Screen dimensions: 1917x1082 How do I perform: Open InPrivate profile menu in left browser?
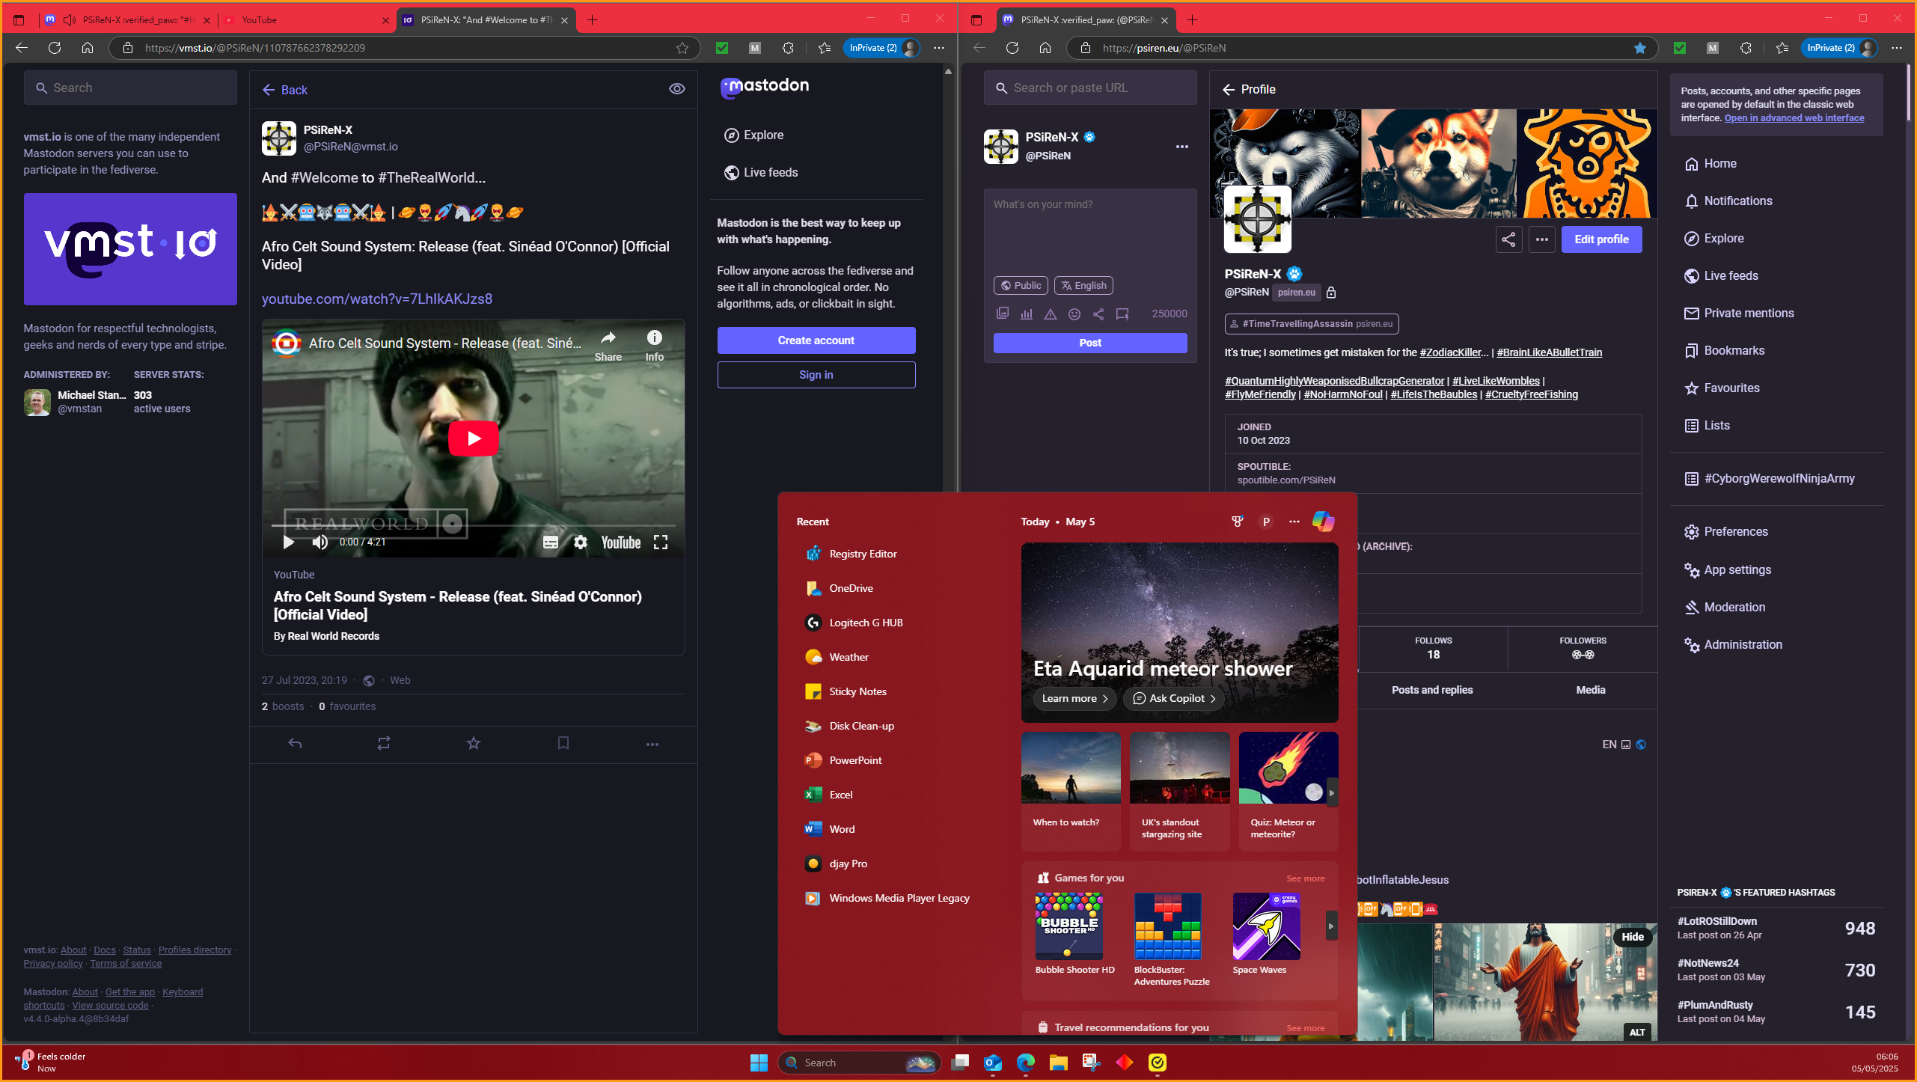coord(883,48)
